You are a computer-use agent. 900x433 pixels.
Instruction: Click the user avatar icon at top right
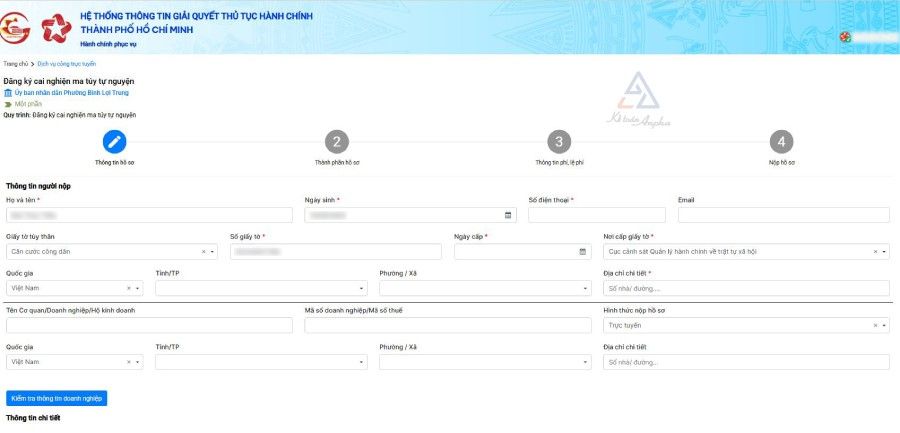[845, 37]
